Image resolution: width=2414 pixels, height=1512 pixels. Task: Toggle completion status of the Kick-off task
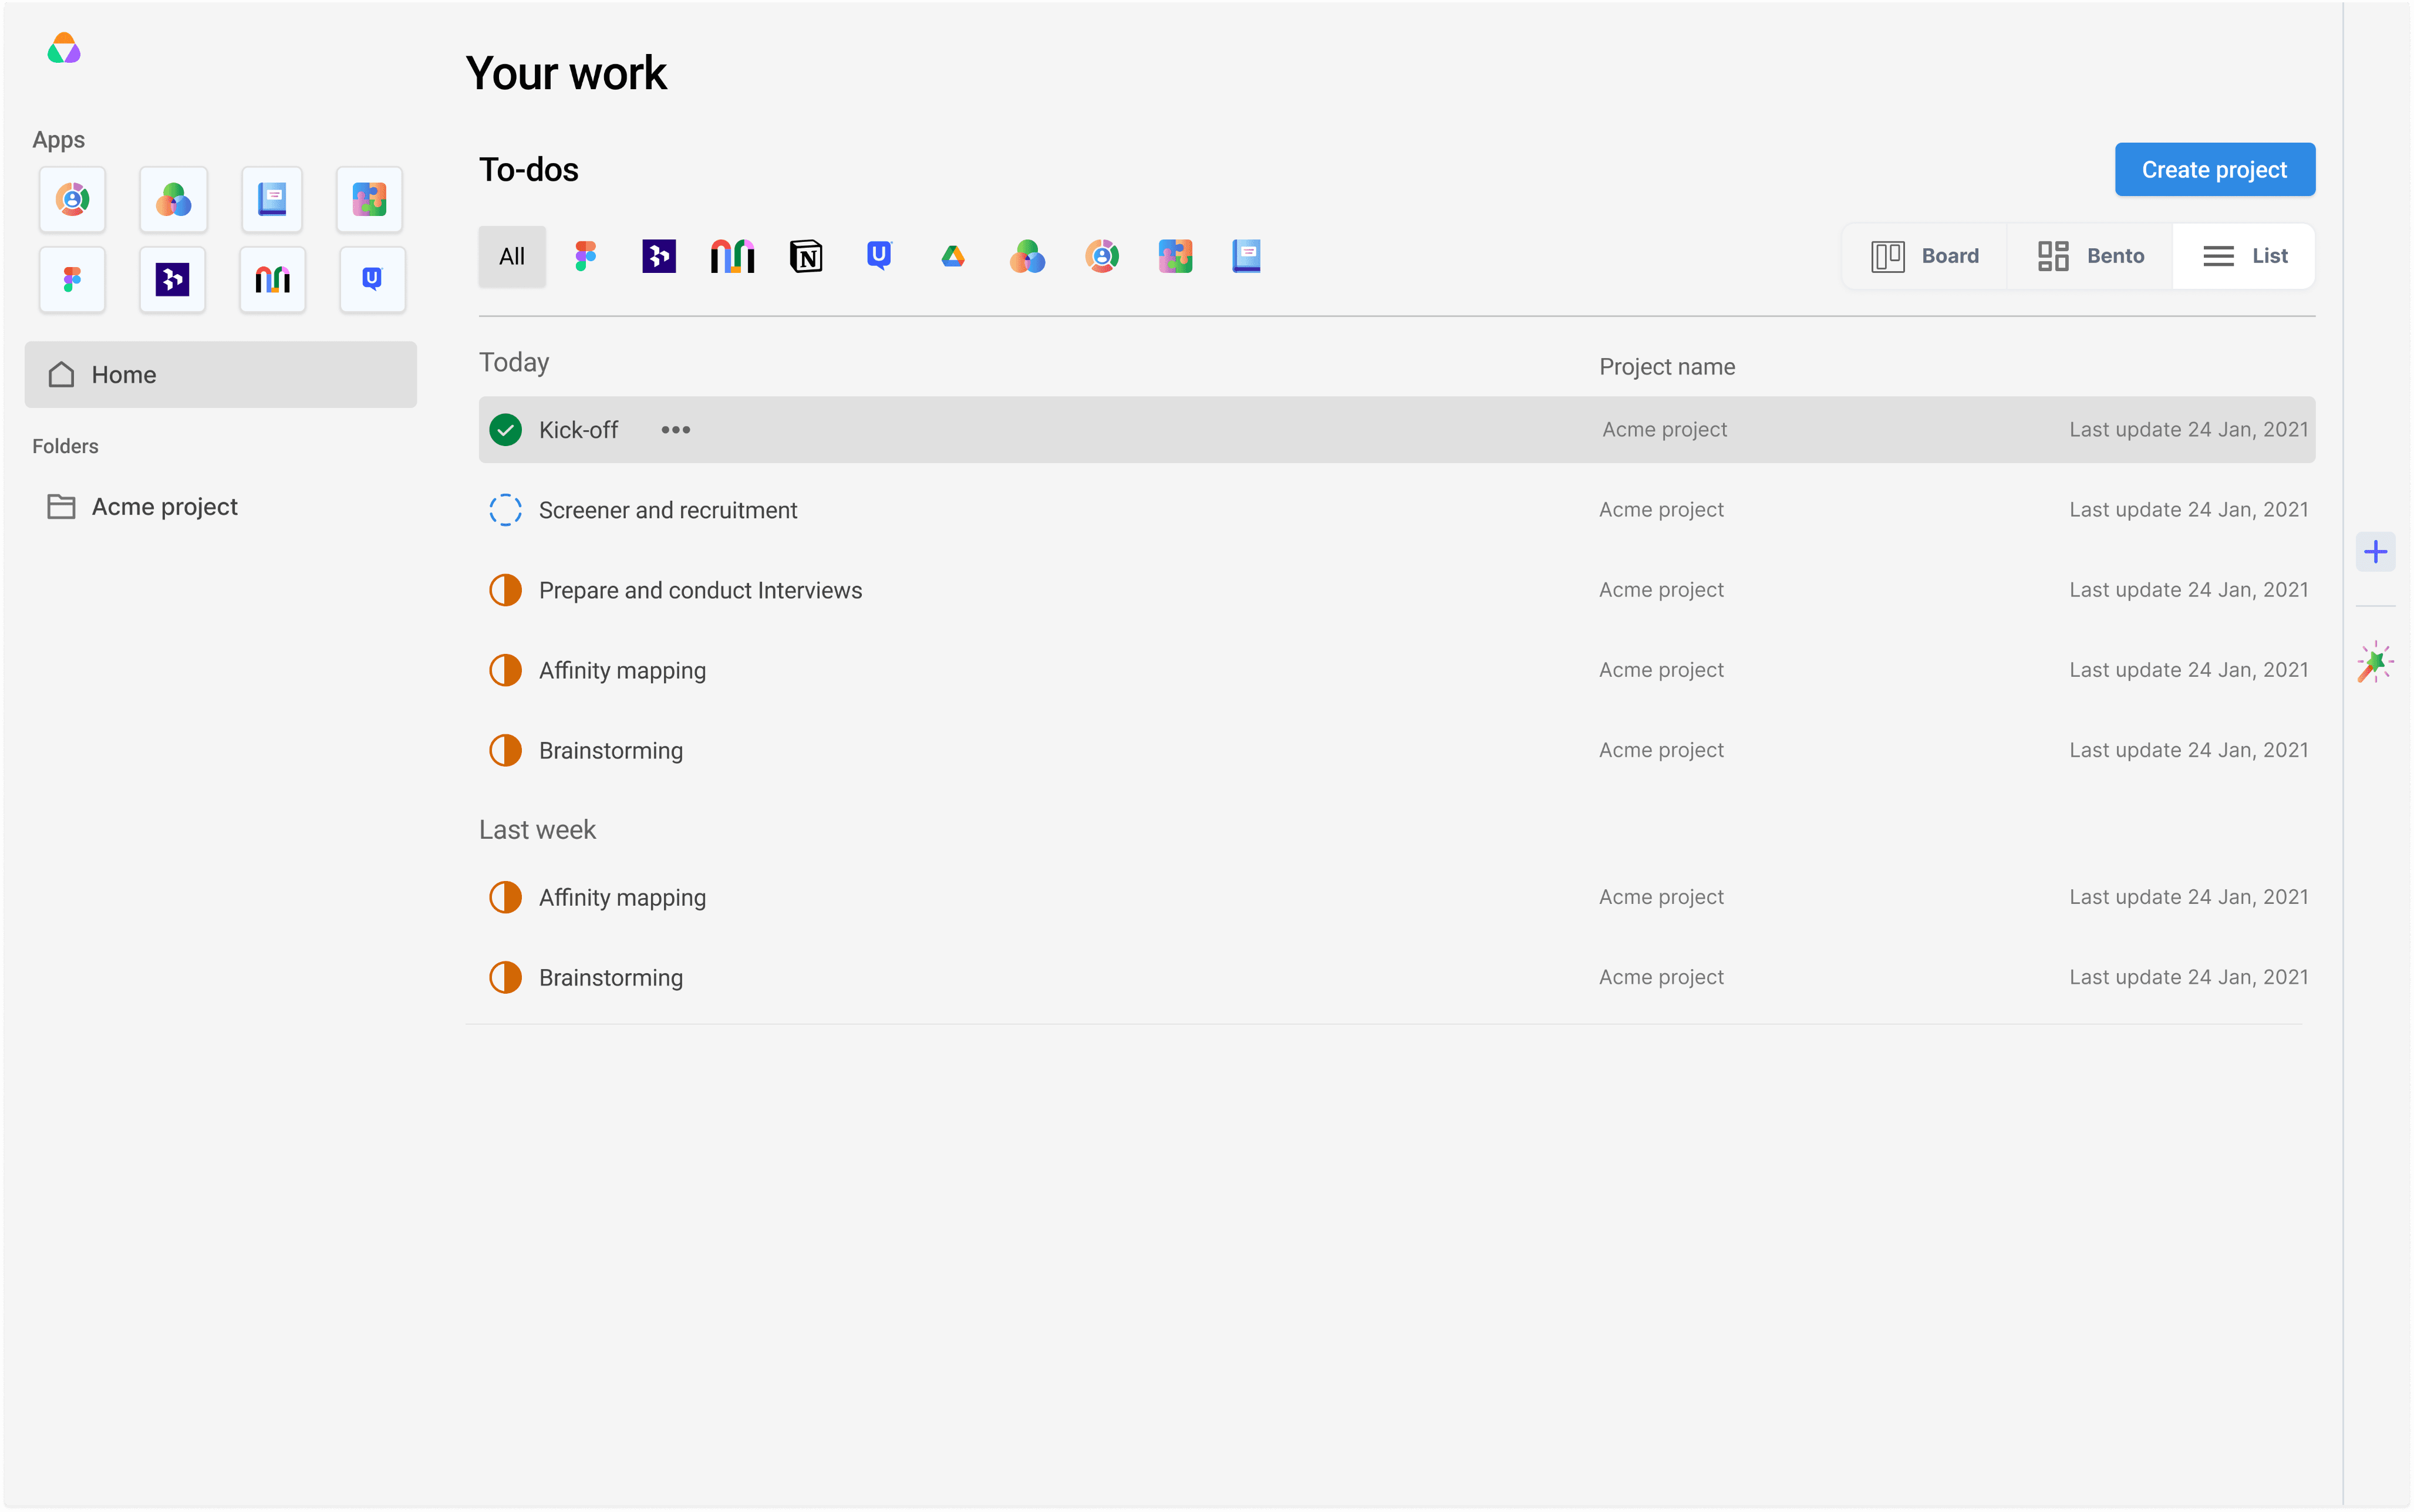click(x=506, y=429)
